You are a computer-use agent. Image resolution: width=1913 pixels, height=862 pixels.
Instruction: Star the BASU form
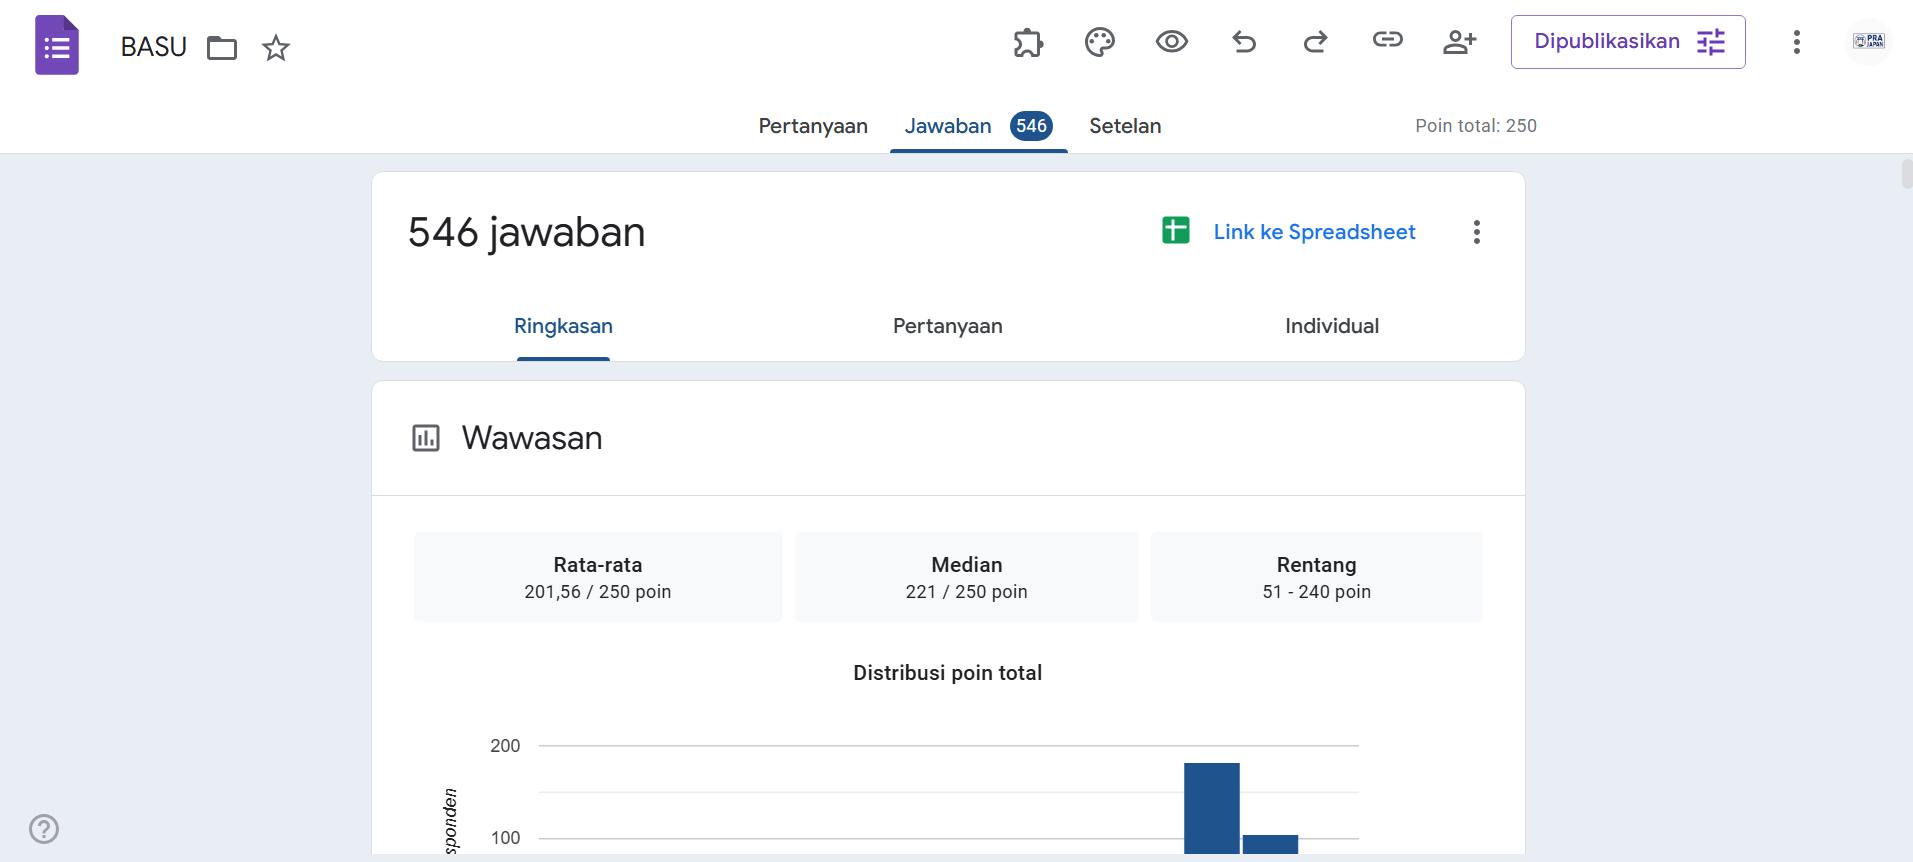(276, 48)
